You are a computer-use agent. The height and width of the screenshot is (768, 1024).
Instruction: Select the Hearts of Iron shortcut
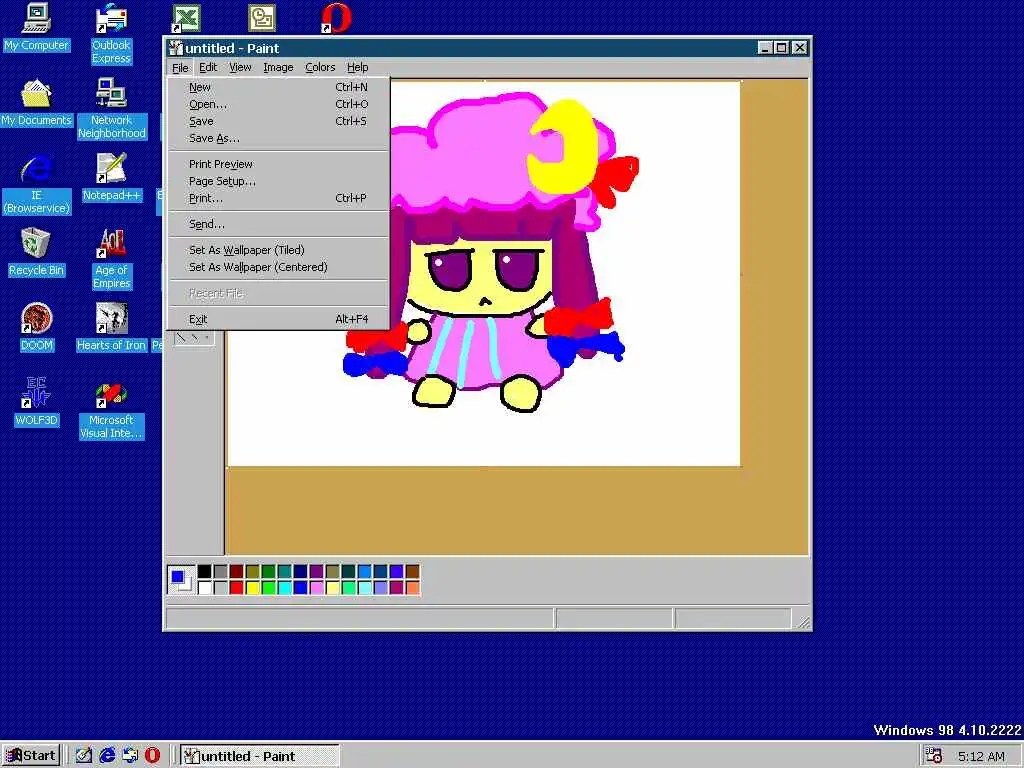tap(112, 327)
